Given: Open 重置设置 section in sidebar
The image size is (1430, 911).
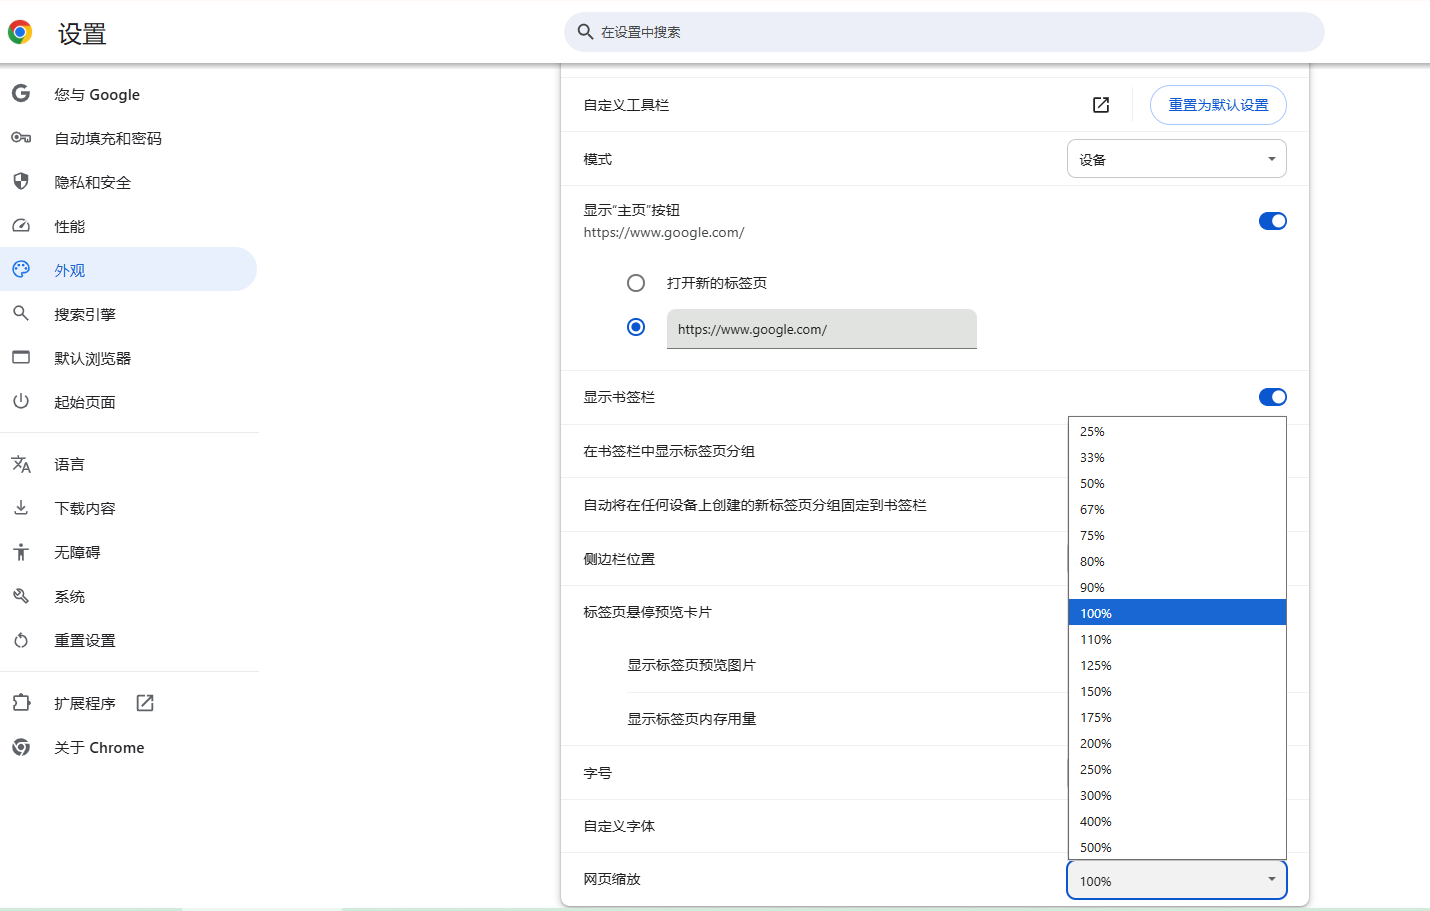Looking at the screenshot, I should point(128,640).
